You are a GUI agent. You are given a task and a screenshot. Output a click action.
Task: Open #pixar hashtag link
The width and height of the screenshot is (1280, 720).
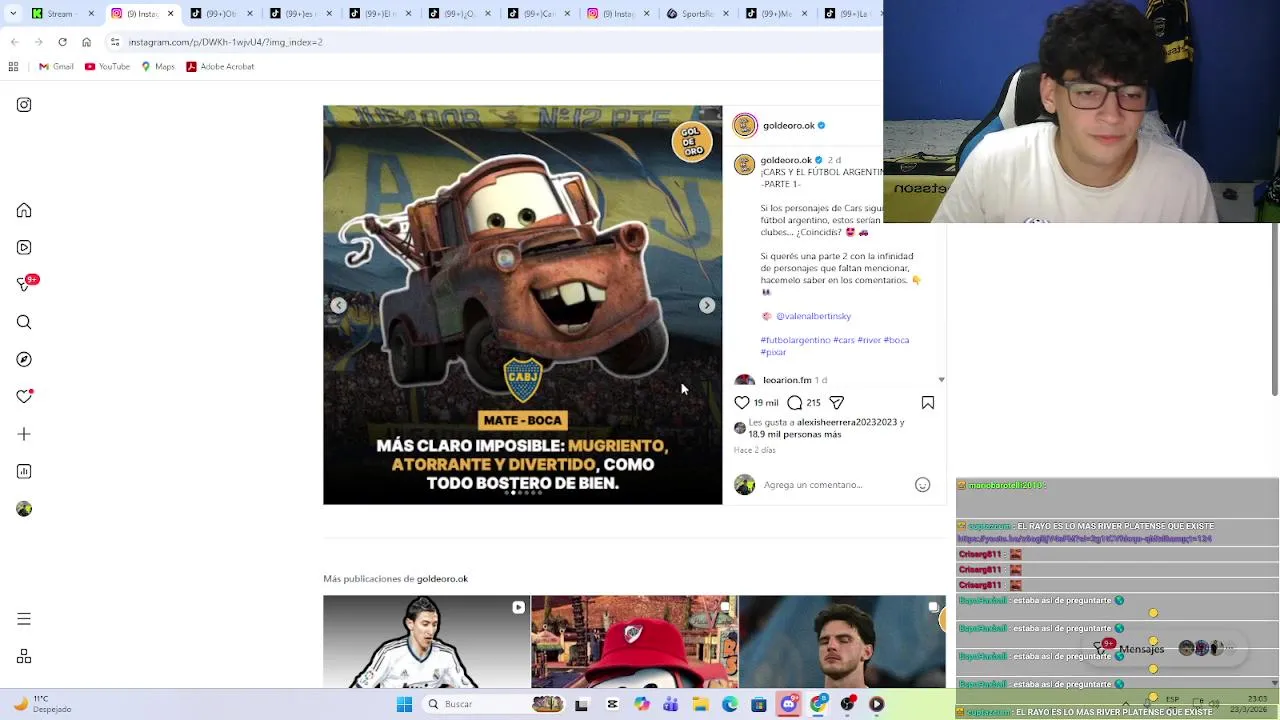[773, 352]
